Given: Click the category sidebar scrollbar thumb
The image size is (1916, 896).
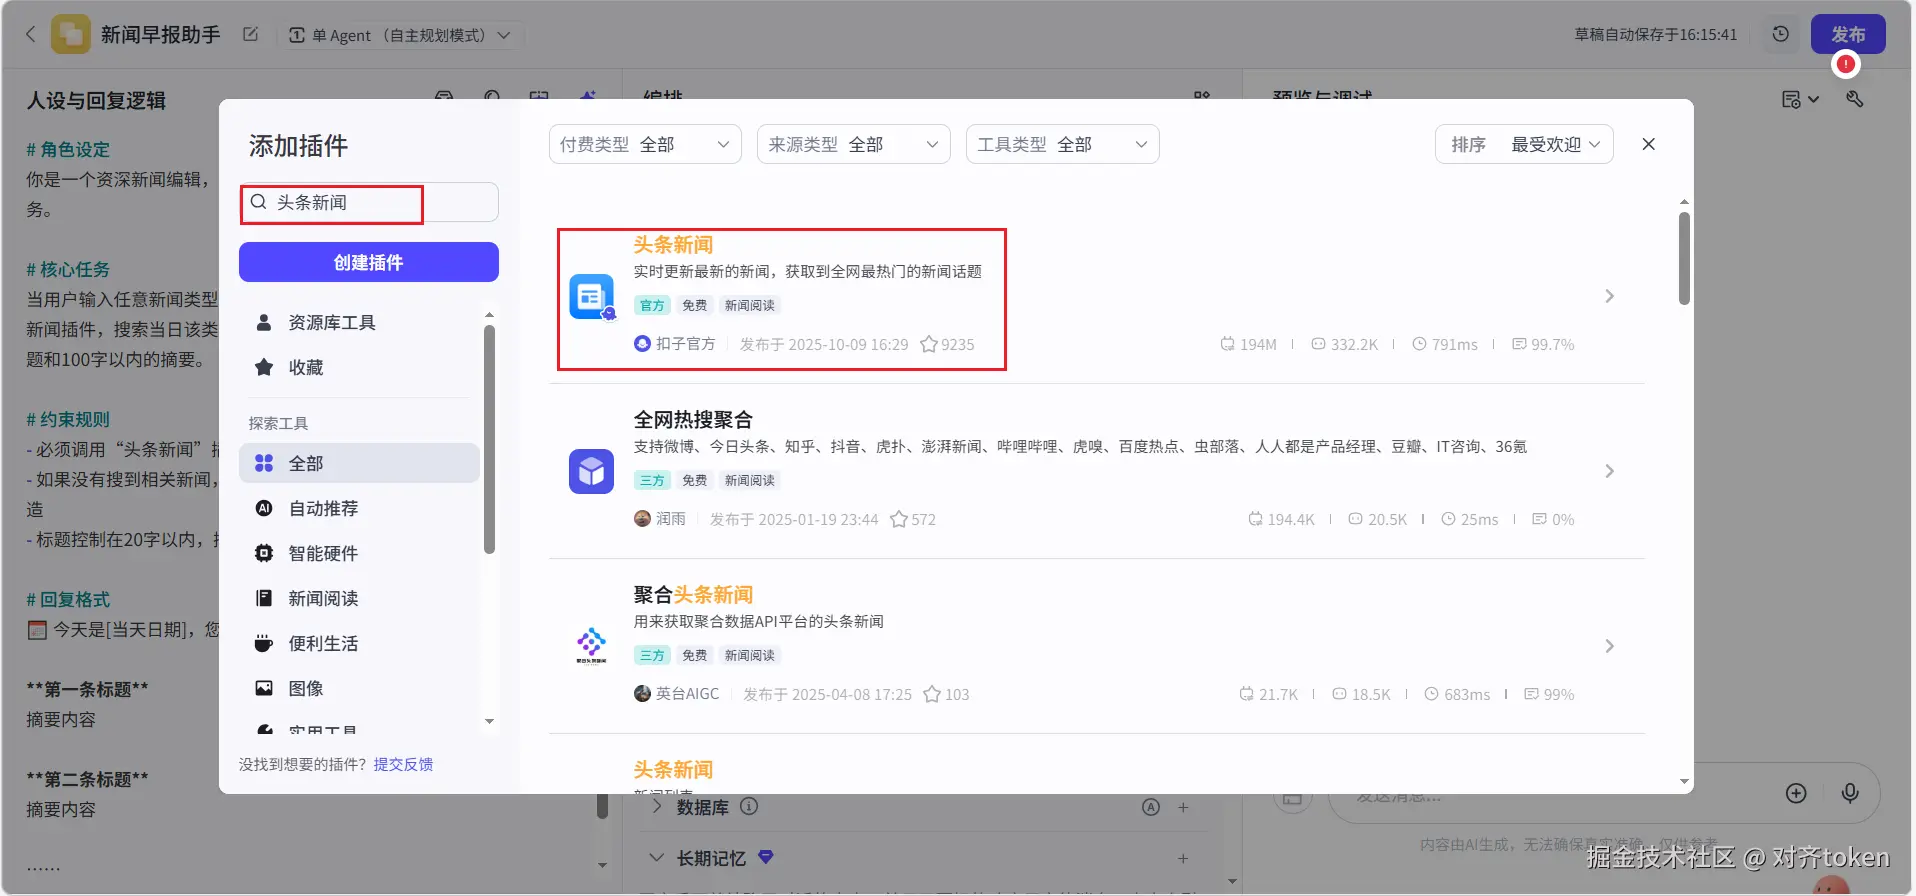Looking at the screenshot, I should click(489, 440).
